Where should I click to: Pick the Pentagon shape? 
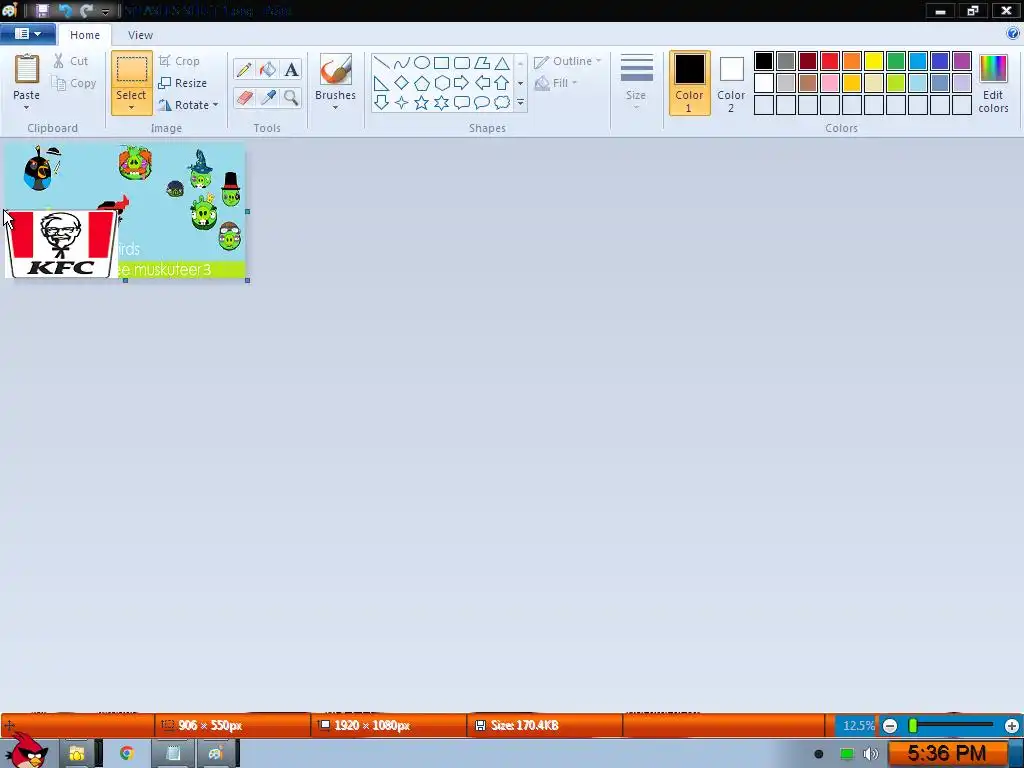422,83
